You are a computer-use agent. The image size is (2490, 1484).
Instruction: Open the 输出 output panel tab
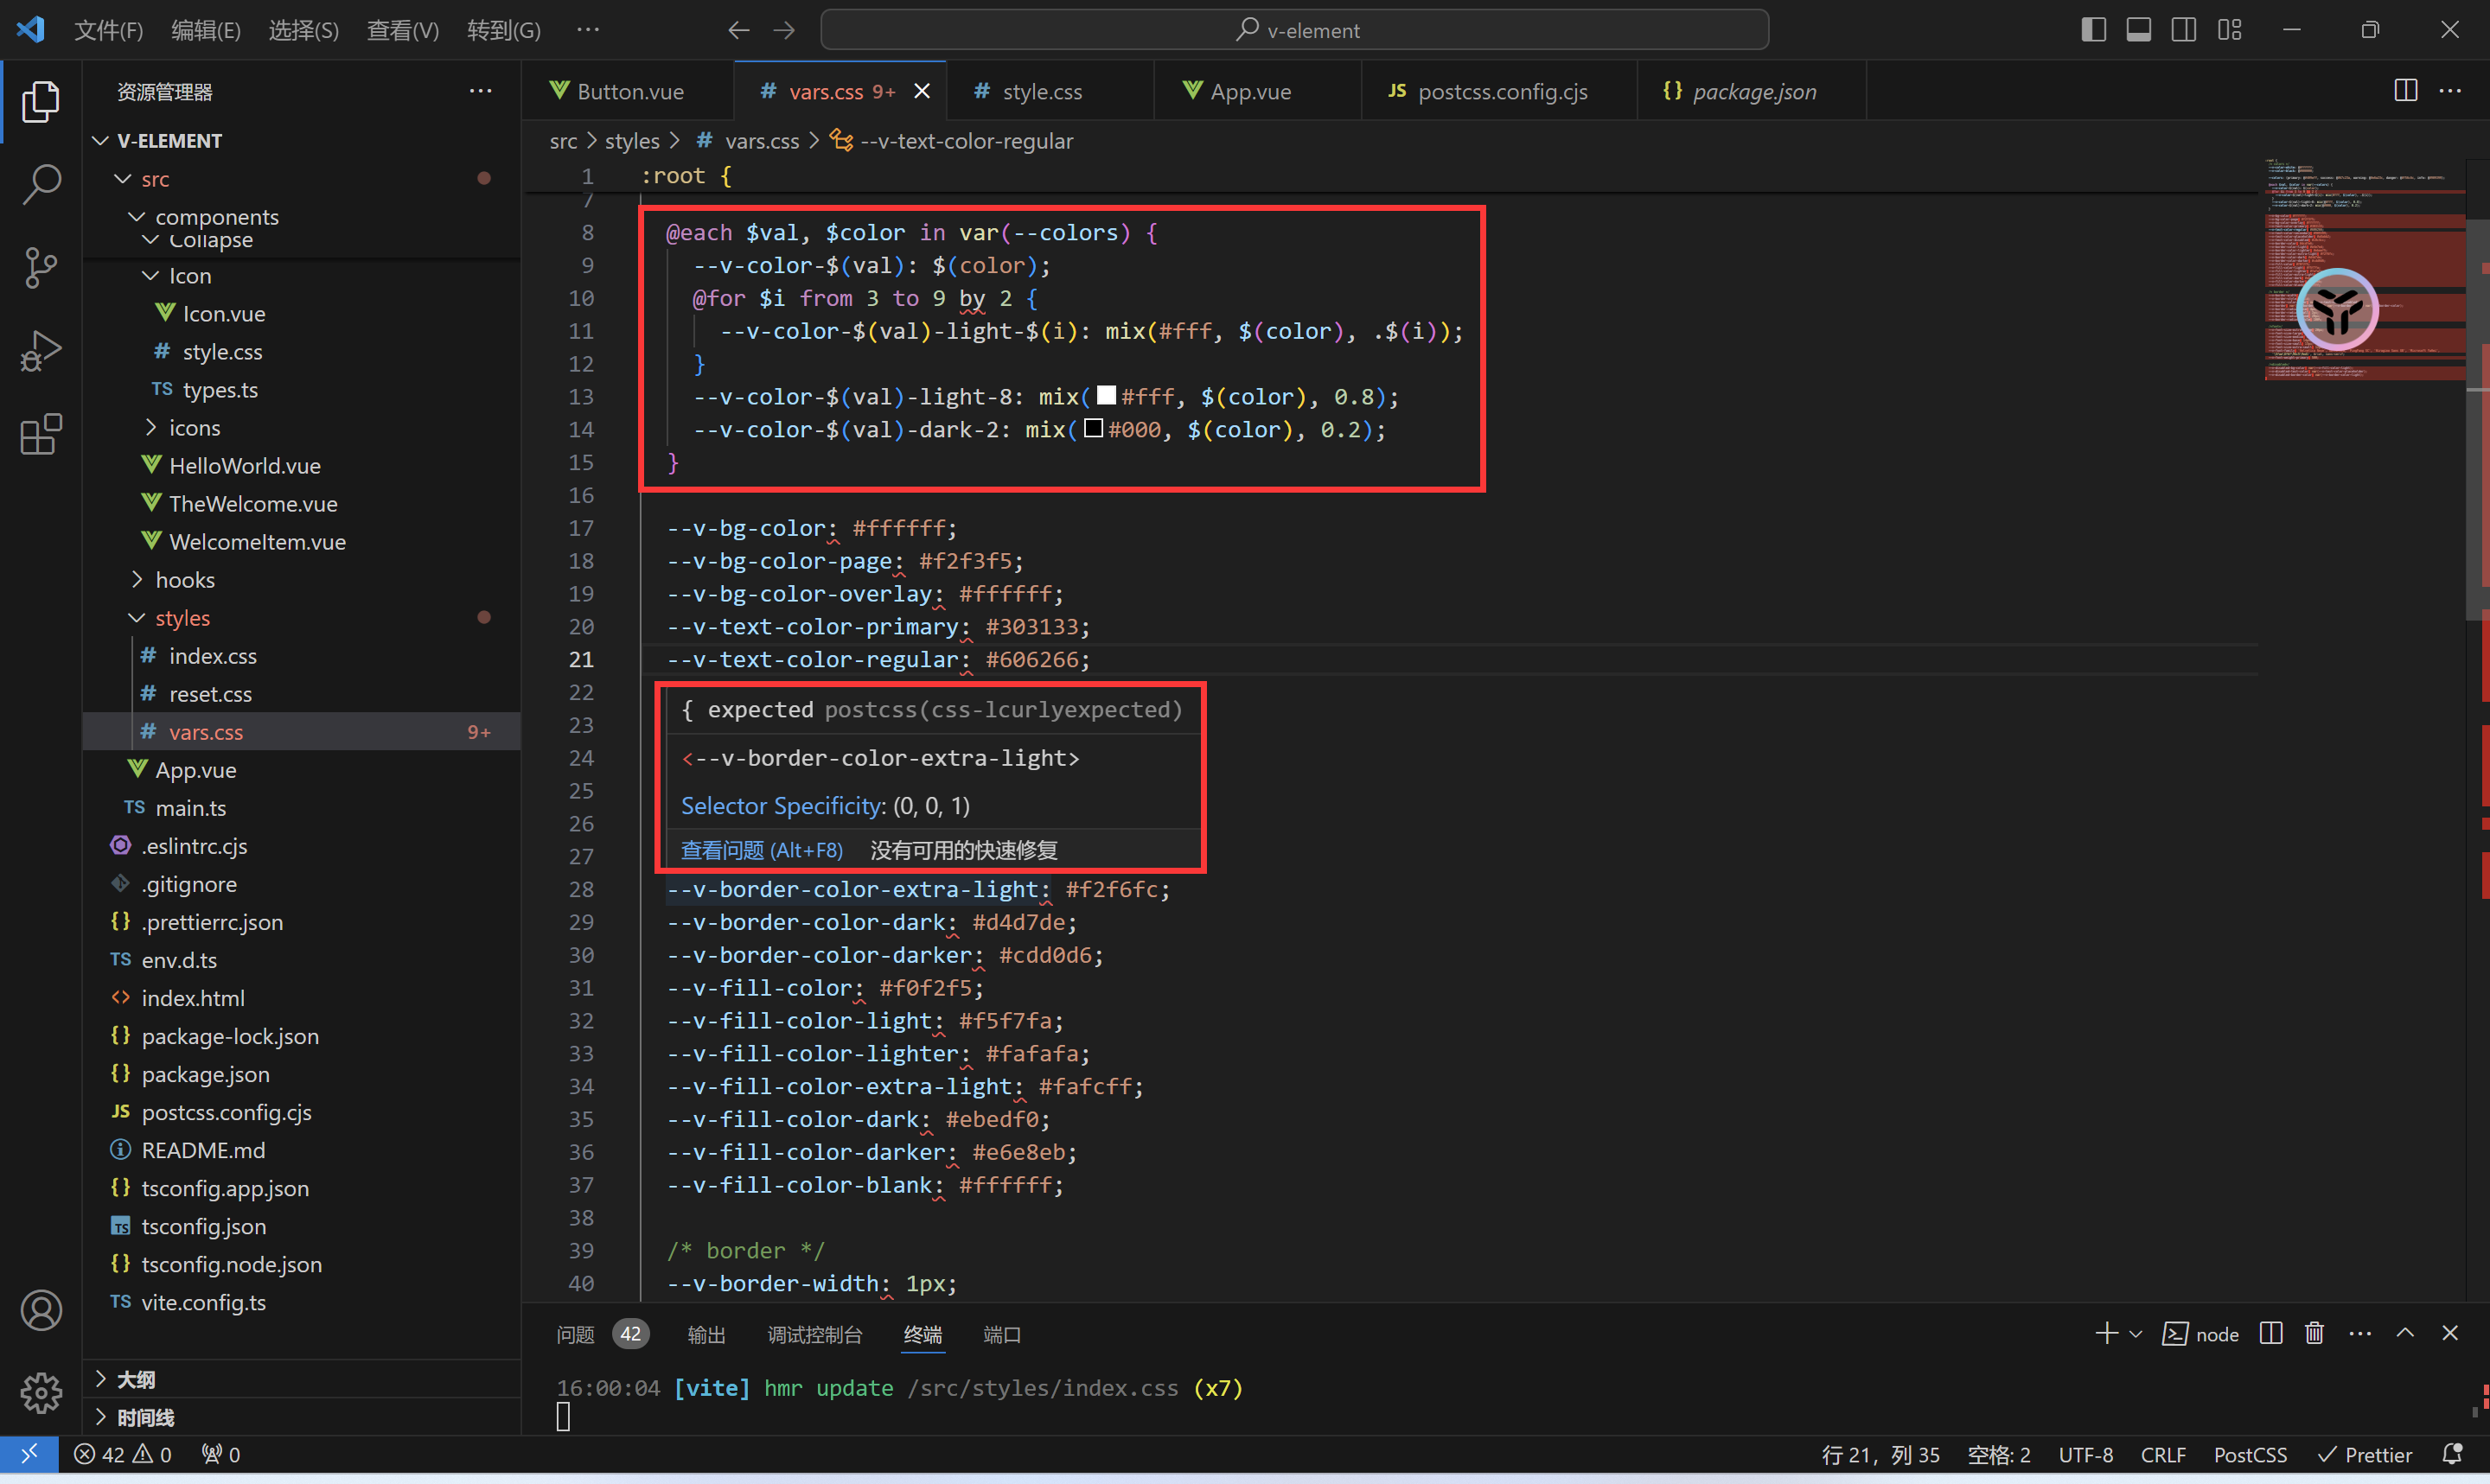(706, 1334)
